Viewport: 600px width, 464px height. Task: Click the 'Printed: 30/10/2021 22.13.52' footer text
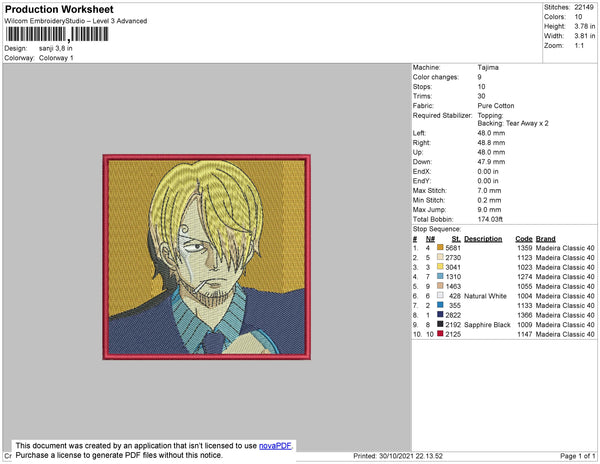coord(398,456)
